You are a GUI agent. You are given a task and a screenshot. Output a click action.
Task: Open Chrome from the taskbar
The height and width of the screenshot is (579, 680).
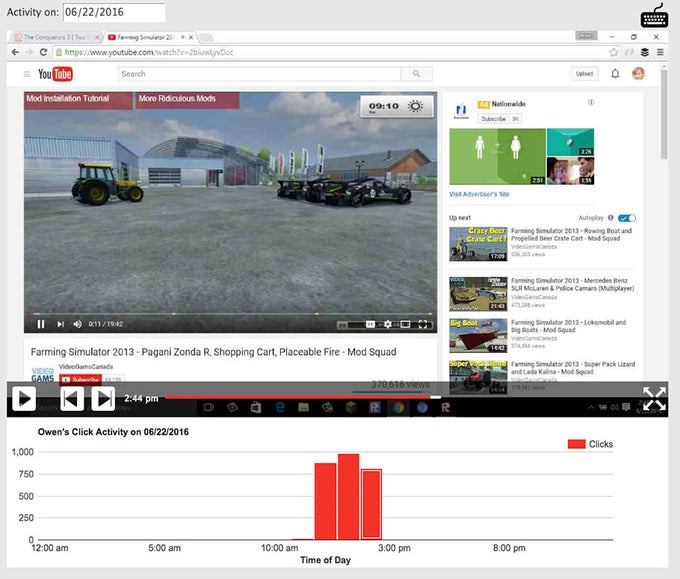(x=398, y=407)
